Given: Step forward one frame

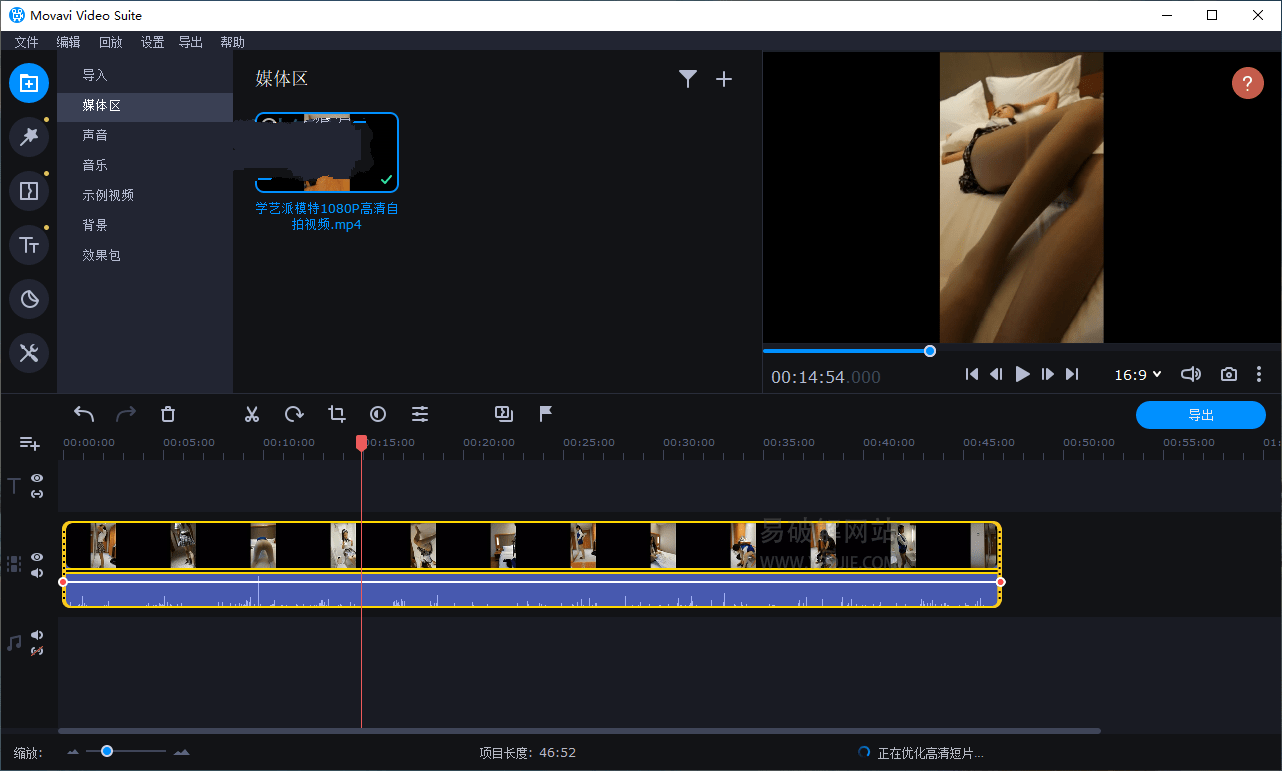Looking at the screenshot, I should point(1048,374).
